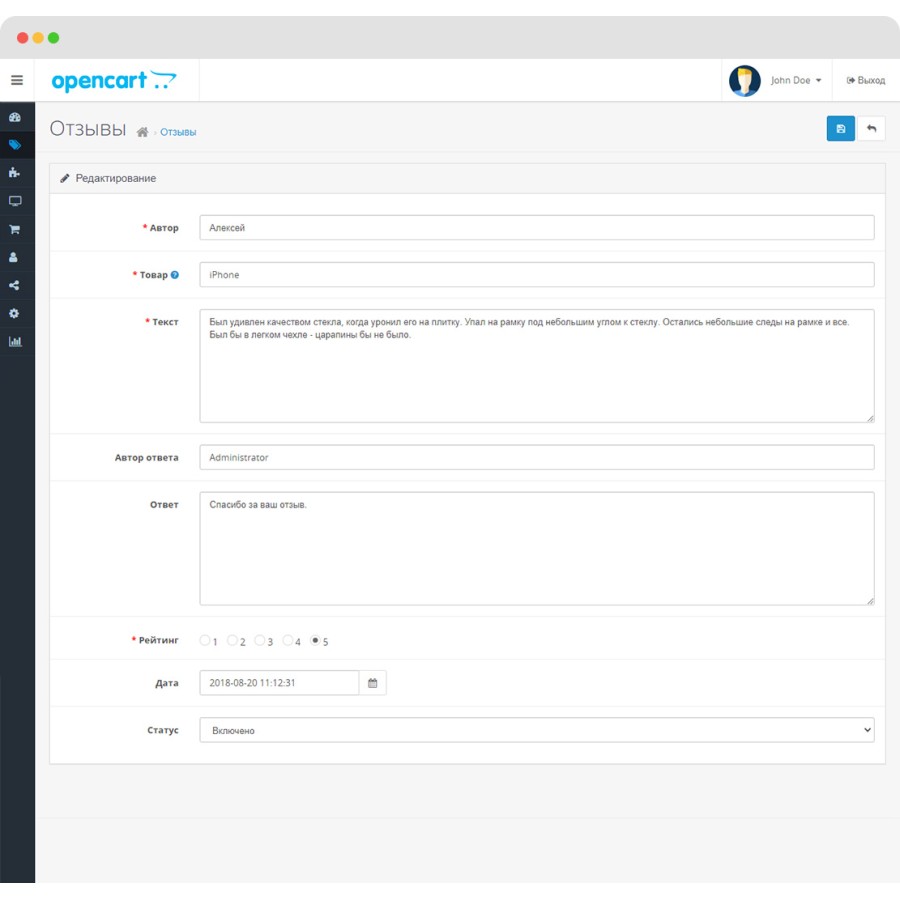The height and width of the screenshot is (900, 900).
Task: Click the Автор input field
Action: click(x=537, y=228)
